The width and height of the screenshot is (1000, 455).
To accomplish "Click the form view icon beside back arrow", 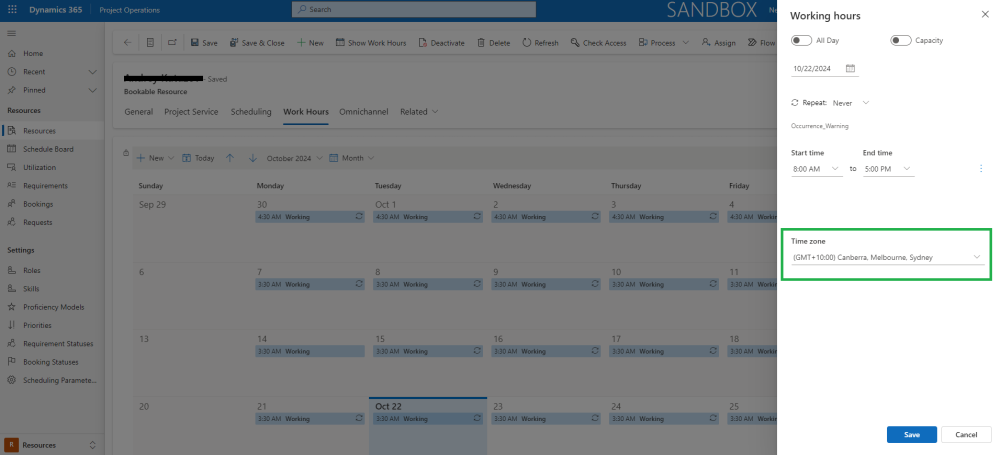I will click(150, 43).
